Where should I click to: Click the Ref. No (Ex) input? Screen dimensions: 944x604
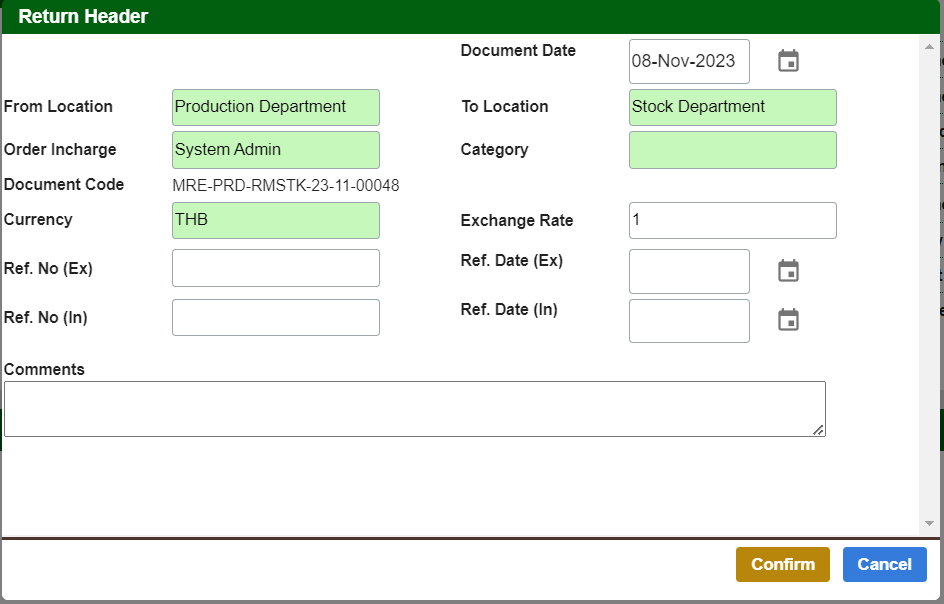point(276,268)
